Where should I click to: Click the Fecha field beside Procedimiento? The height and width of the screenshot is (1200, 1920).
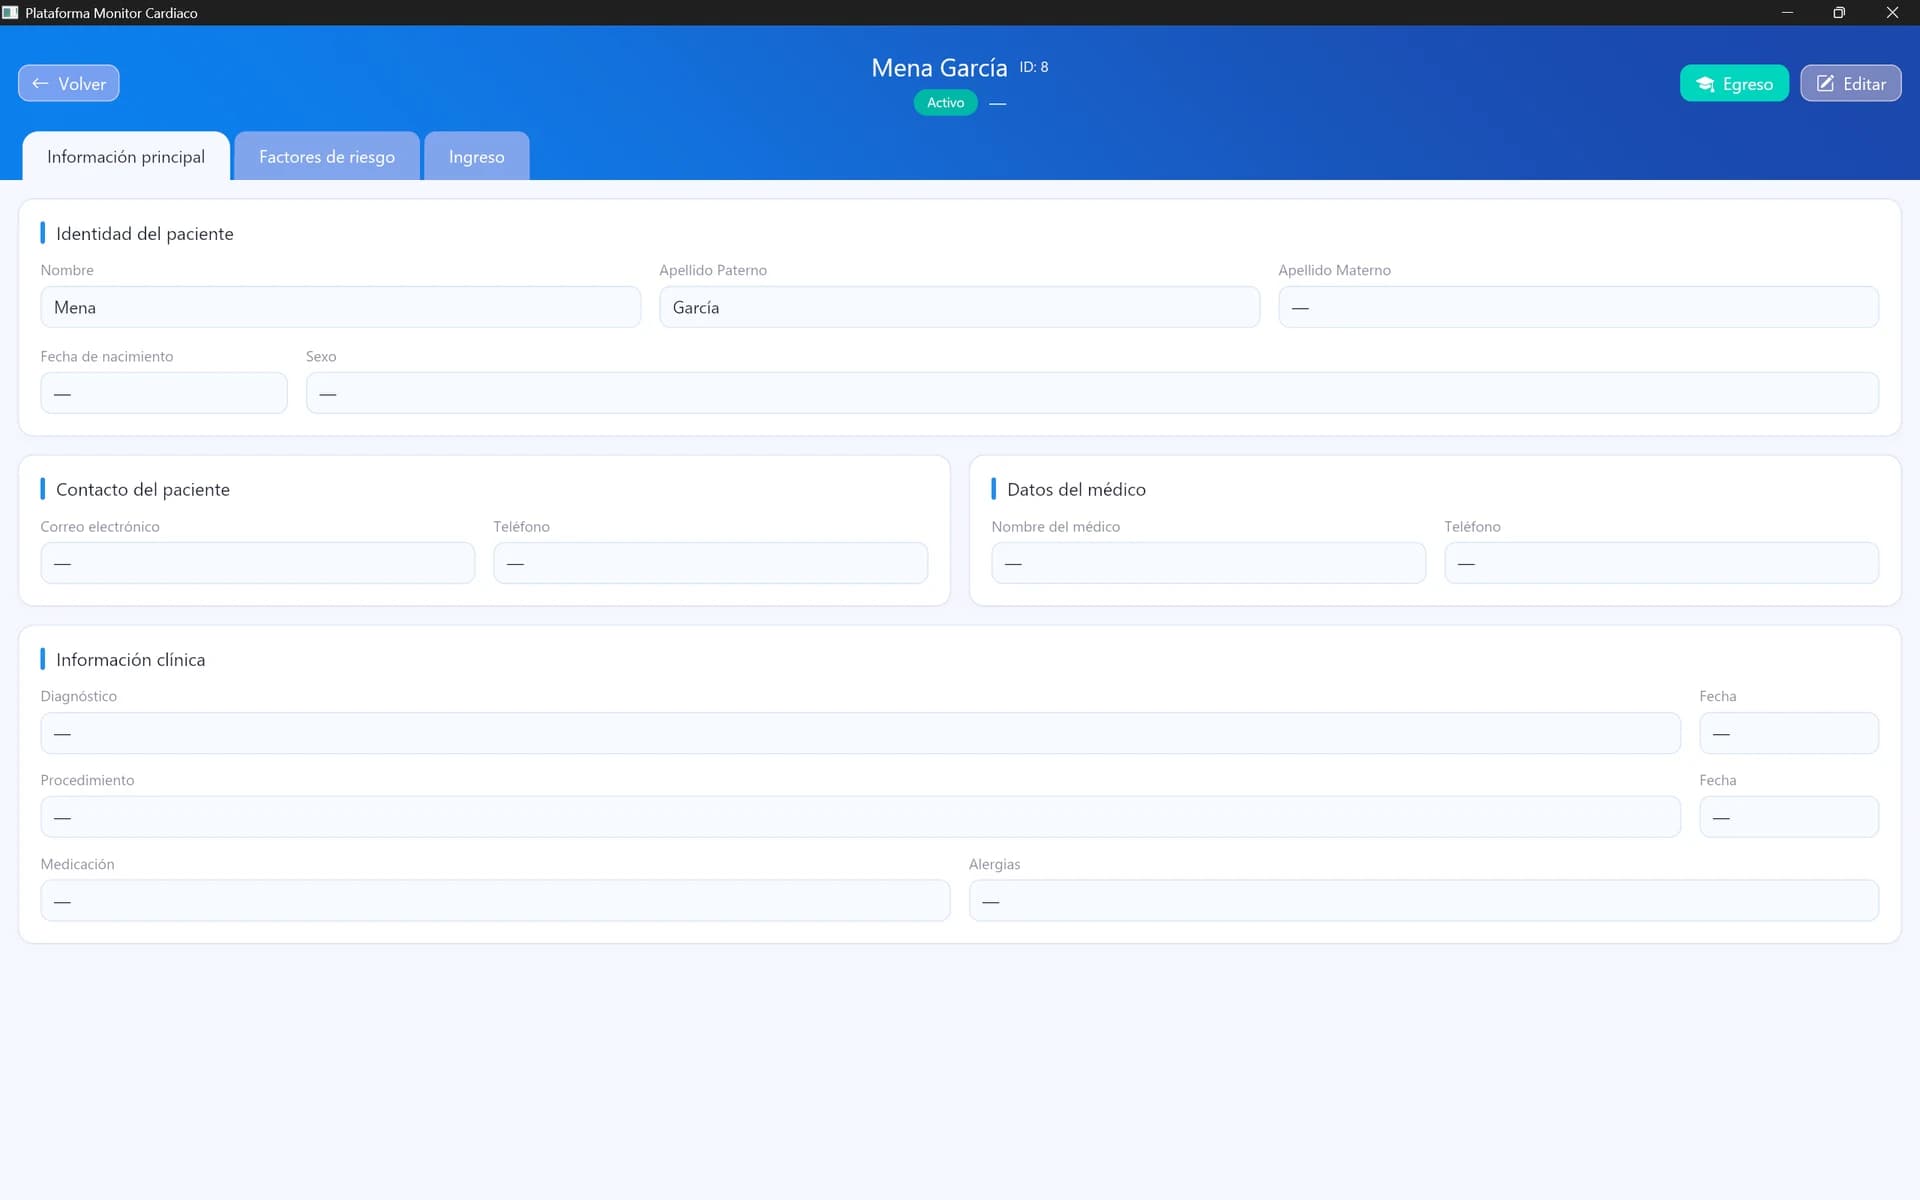(1789, 817)
